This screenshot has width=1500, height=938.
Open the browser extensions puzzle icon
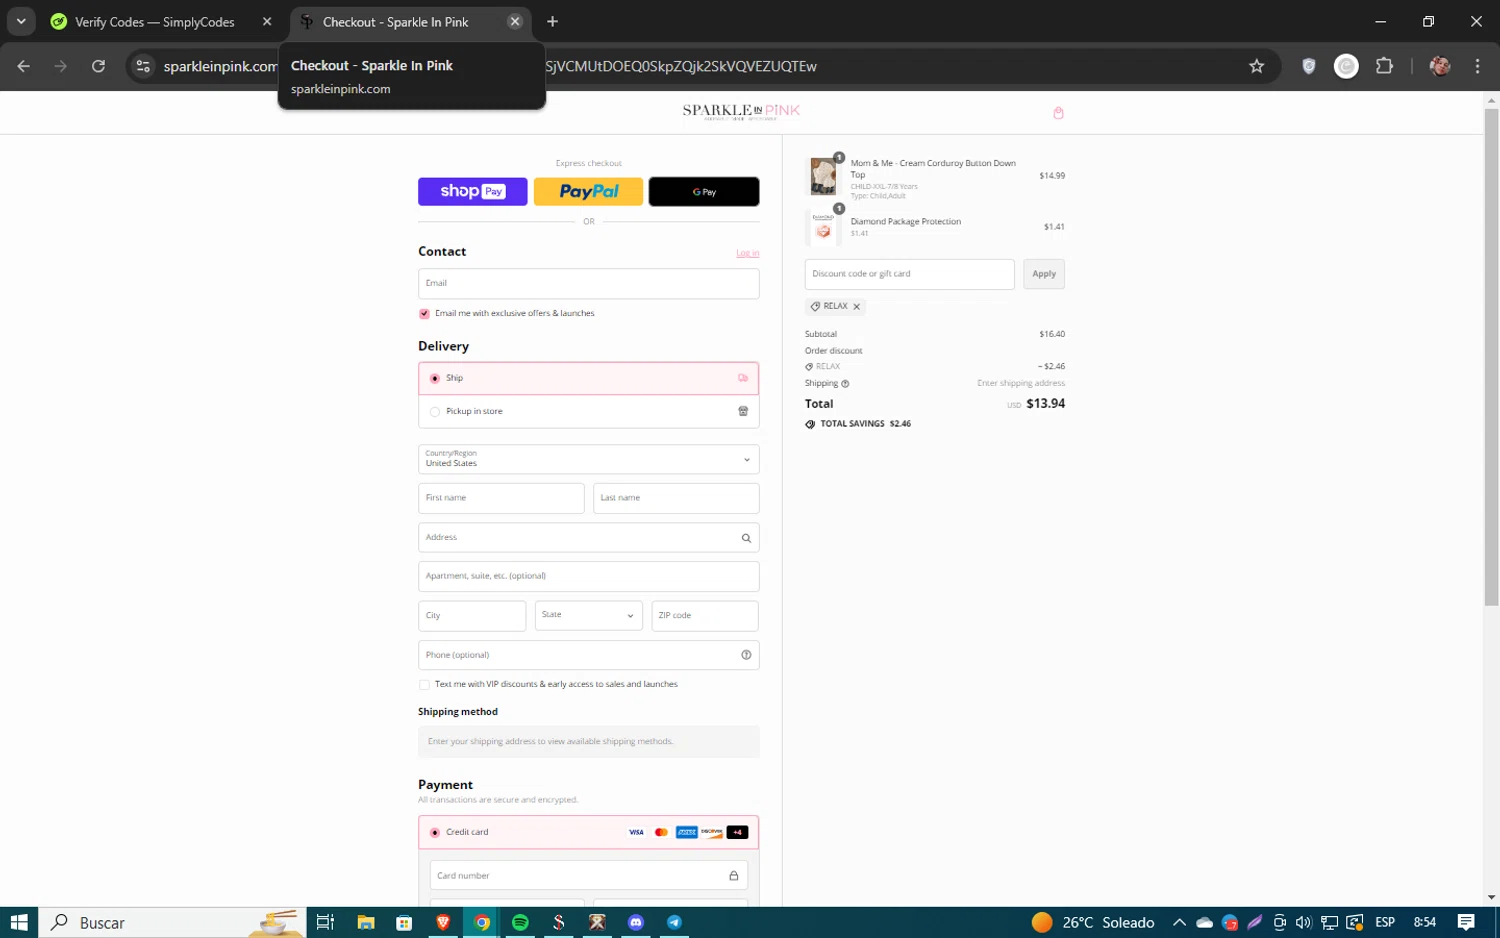tap(1384, 66)
